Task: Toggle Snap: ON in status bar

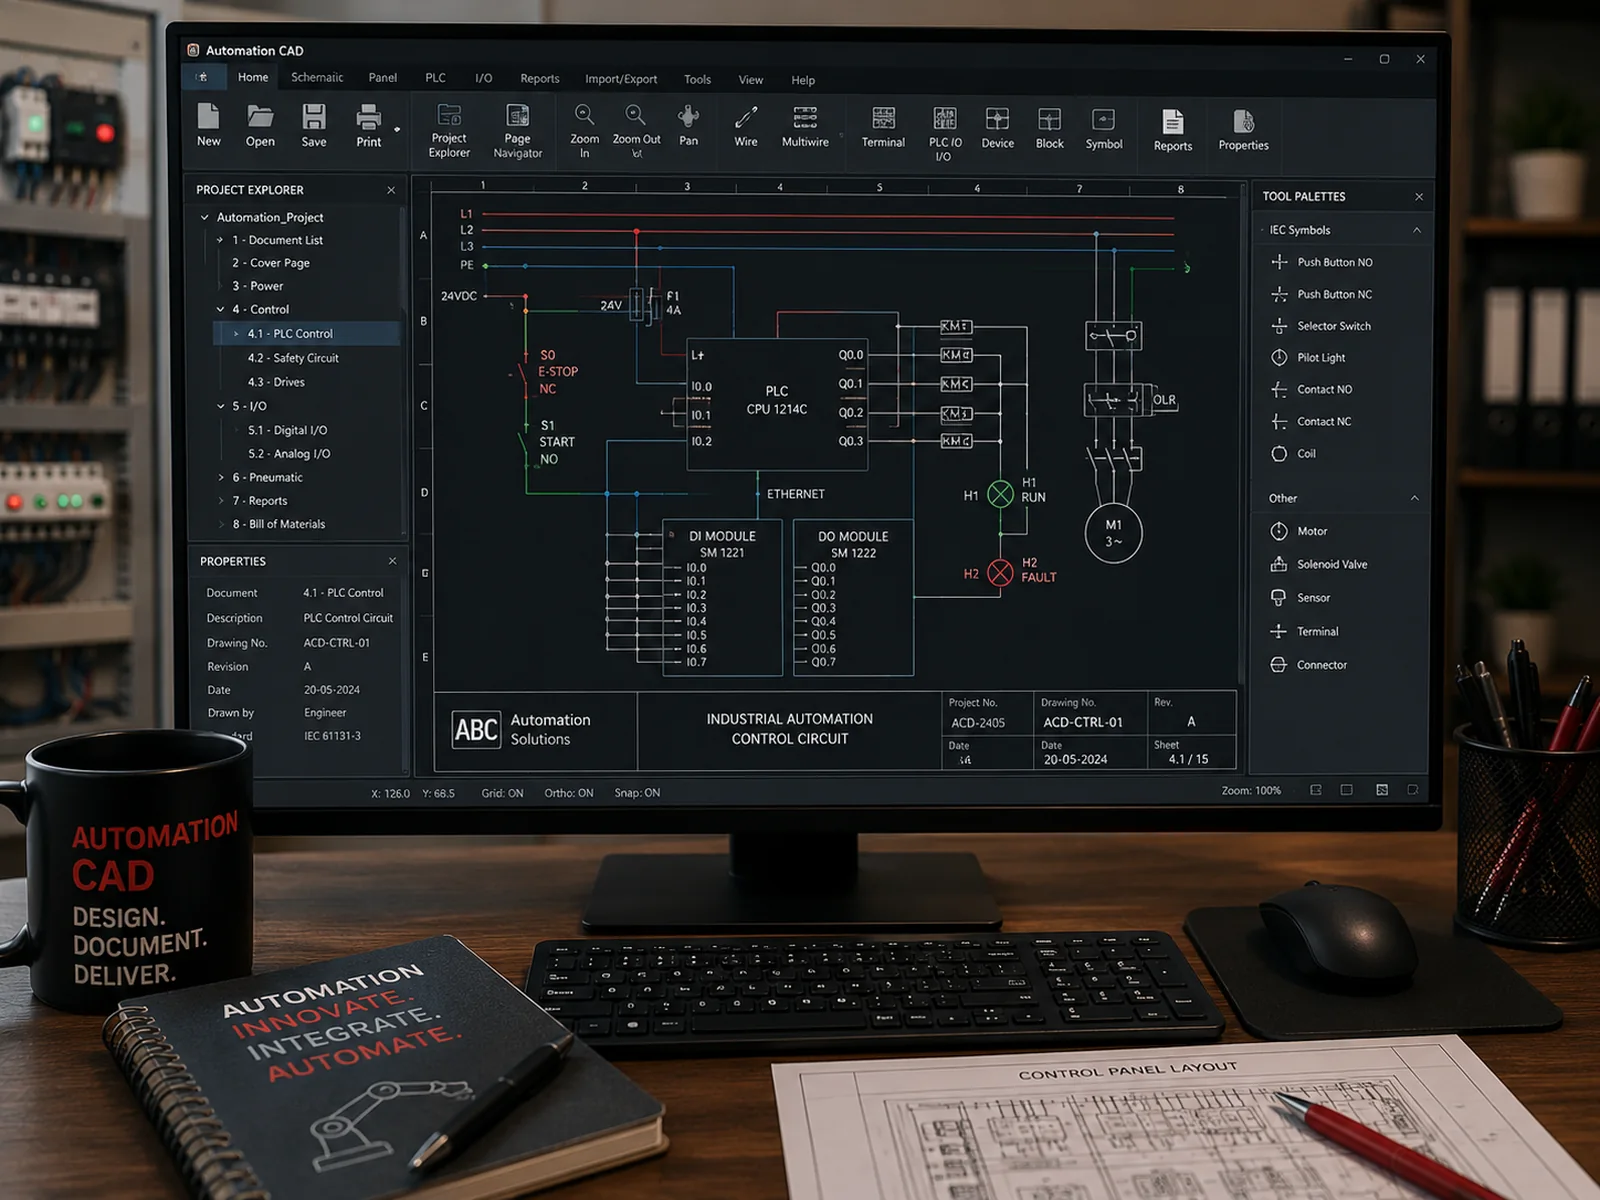Action: pos(637,793)
